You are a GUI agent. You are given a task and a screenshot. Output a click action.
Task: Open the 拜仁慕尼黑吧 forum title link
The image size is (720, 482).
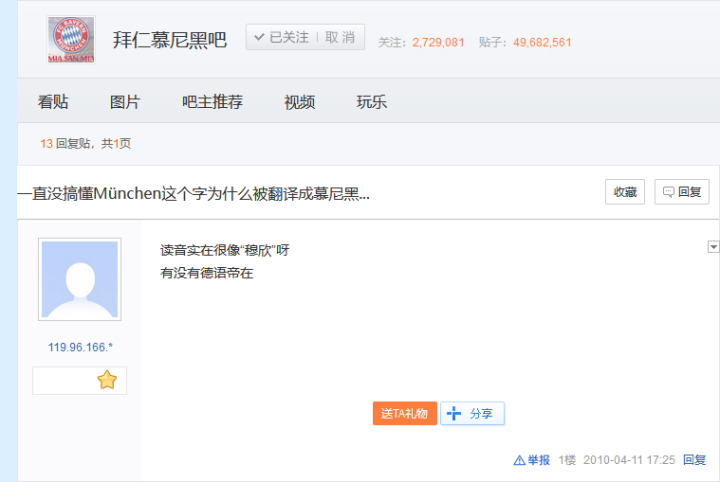169,40
